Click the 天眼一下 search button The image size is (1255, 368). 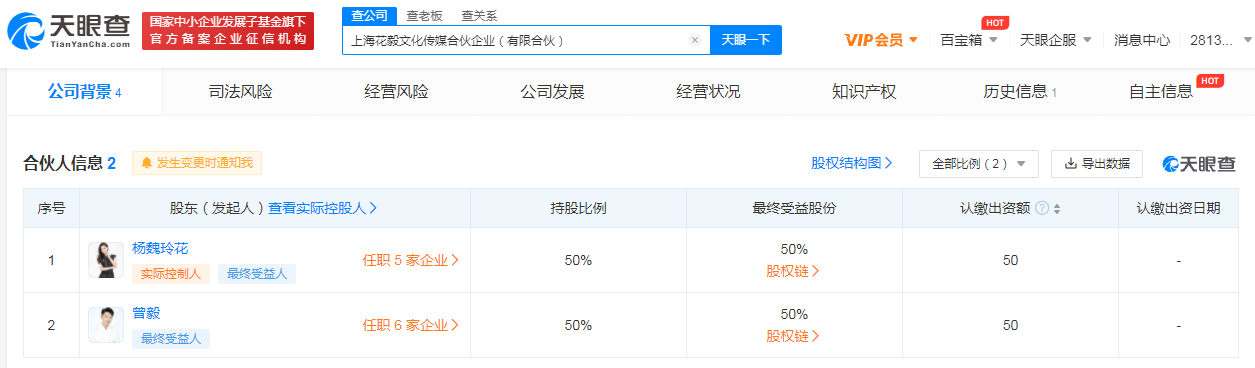[x=746, y=40]
